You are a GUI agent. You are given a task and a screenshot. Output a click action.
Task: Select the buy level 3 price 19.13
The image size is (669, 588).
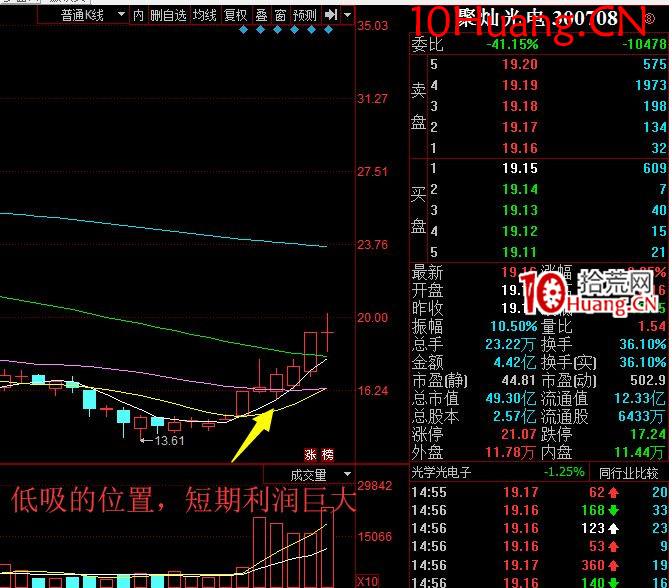[x=520, y=210]
